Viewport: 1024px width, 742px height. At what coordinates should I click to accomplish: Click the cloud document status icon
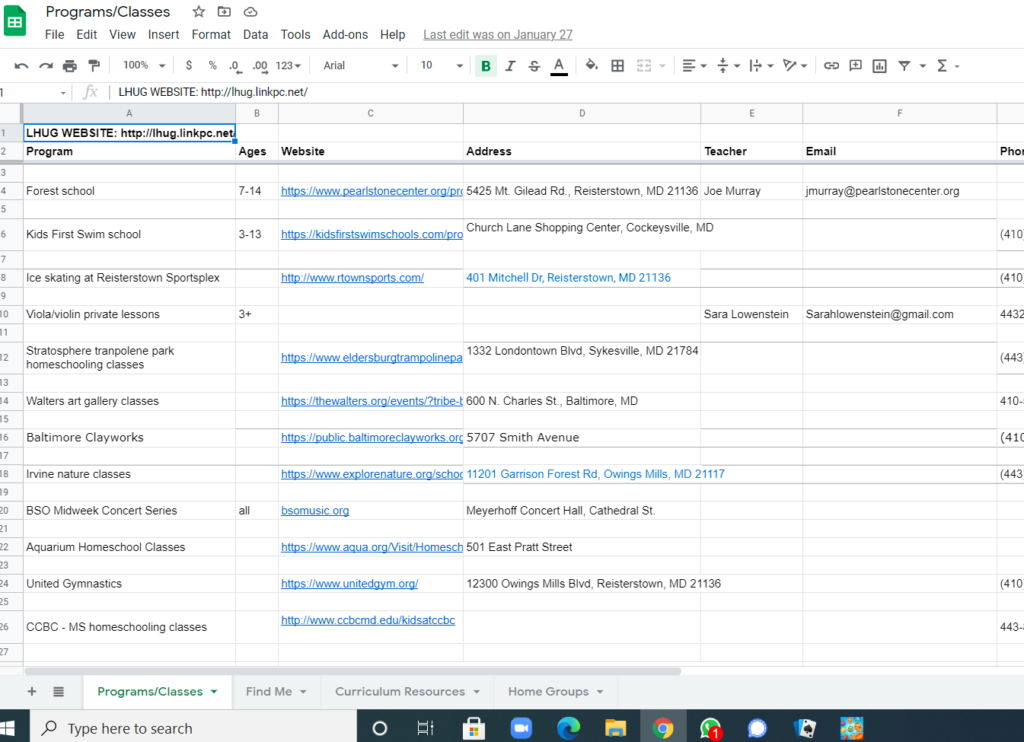point(250,12)
